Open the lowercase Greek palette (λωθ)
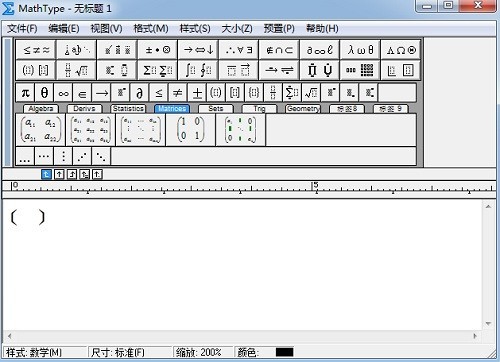The height and width of the screenshot is (362, 500). (360, 50)
